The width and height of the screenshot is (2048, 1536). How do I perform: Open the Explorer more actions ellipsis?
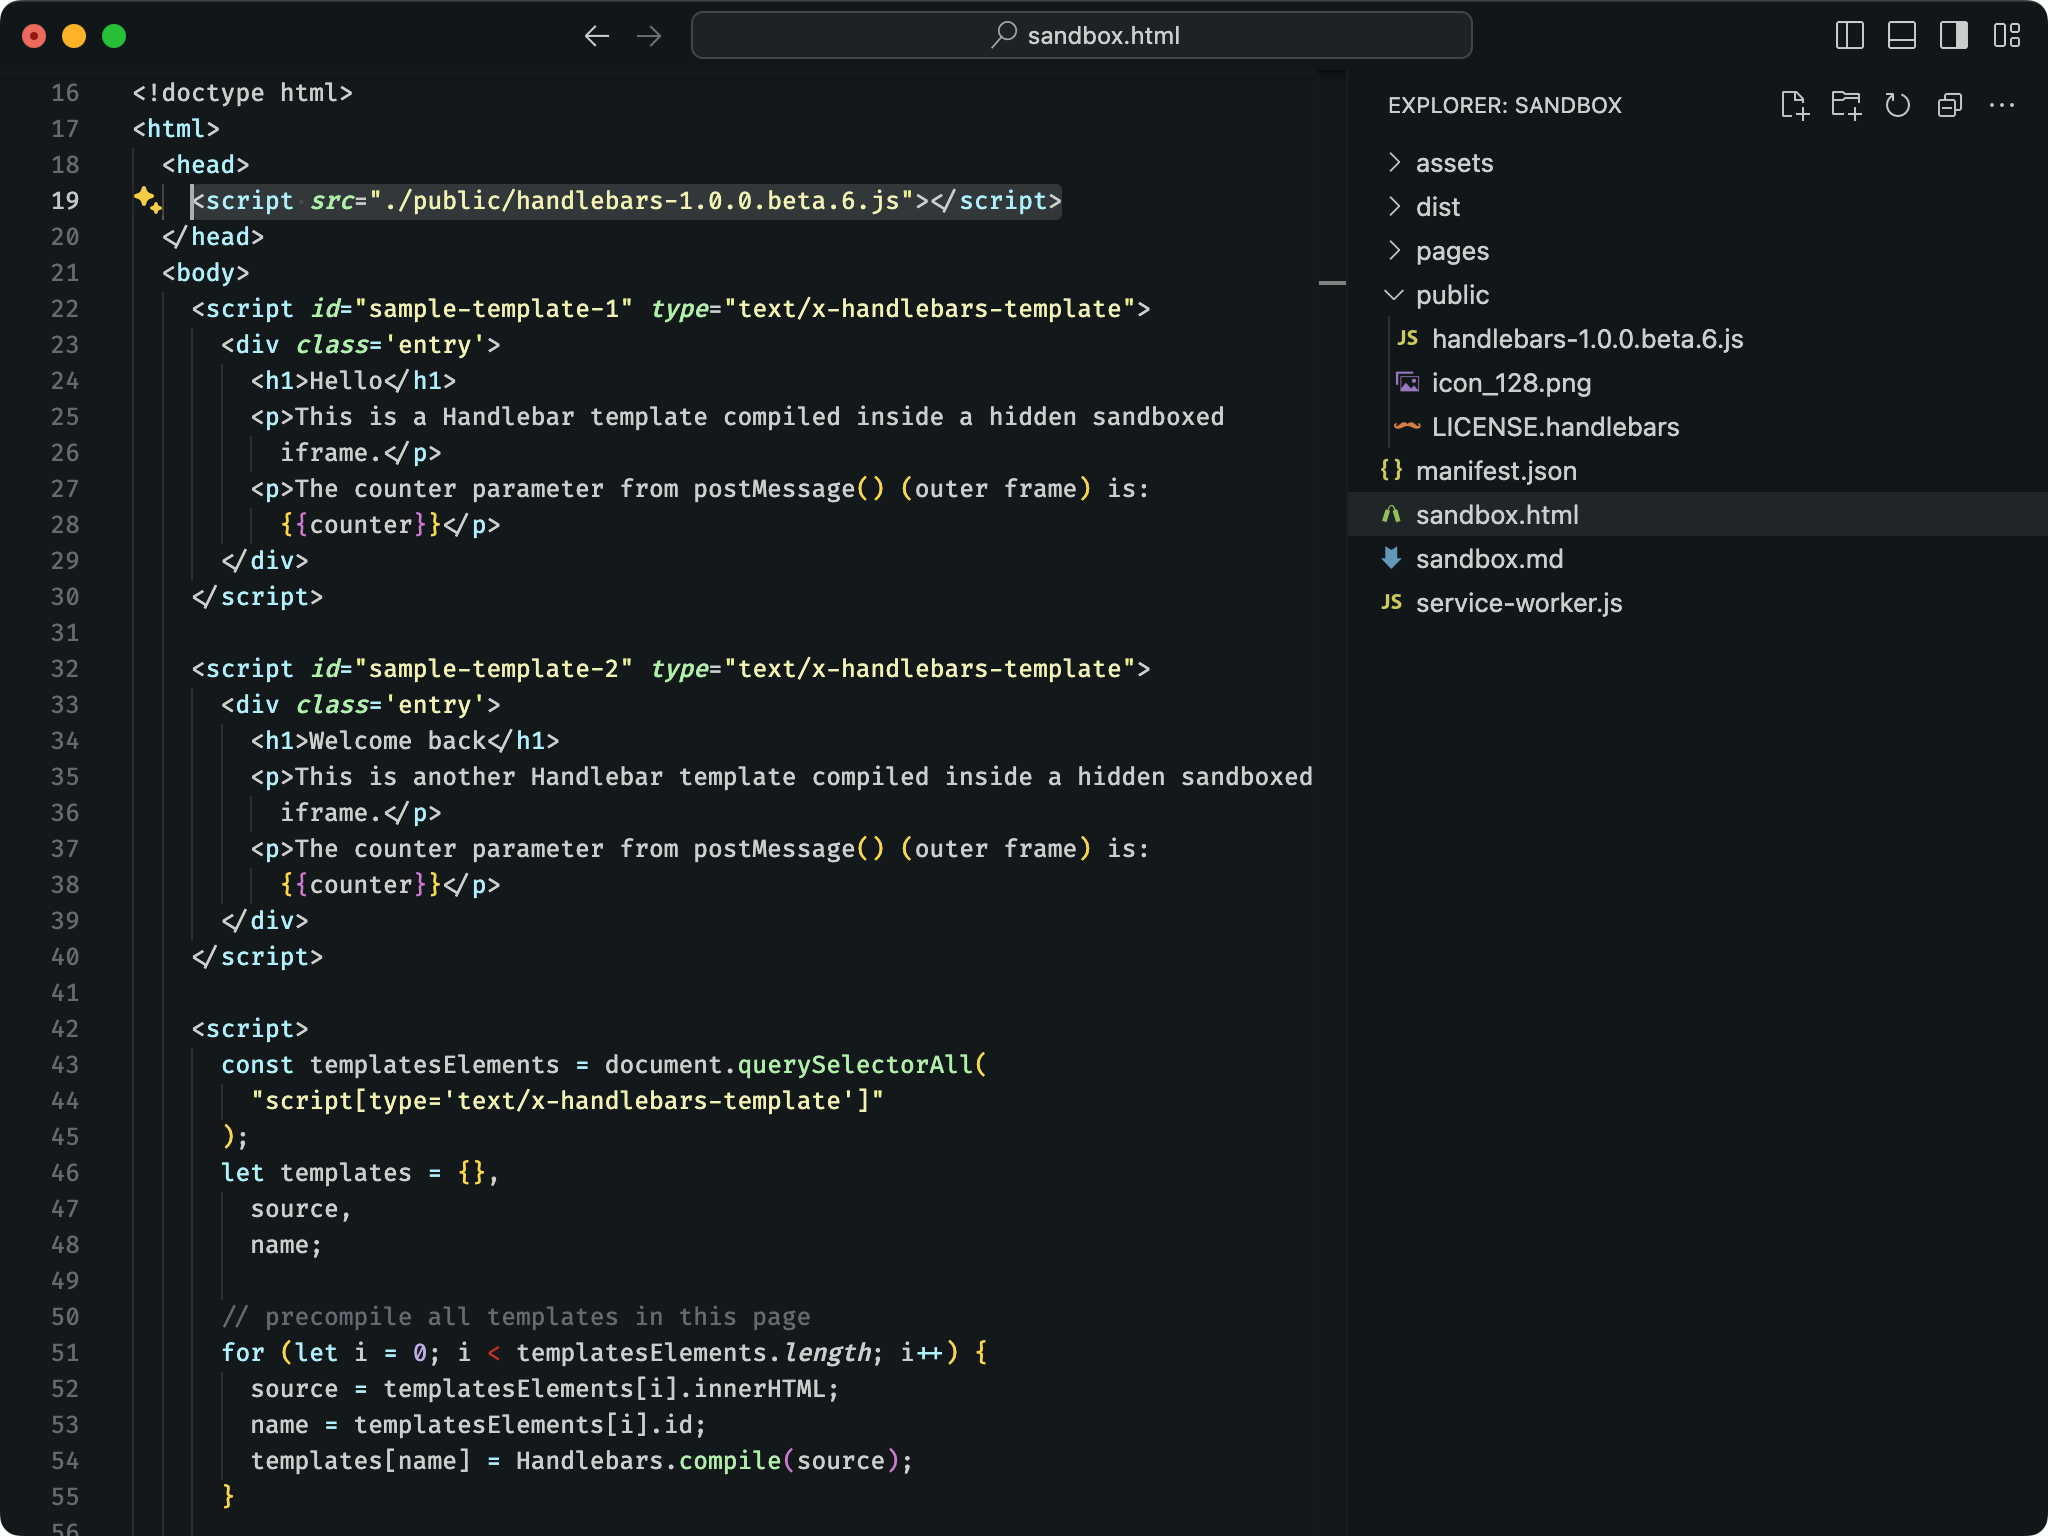[2002, 105]
